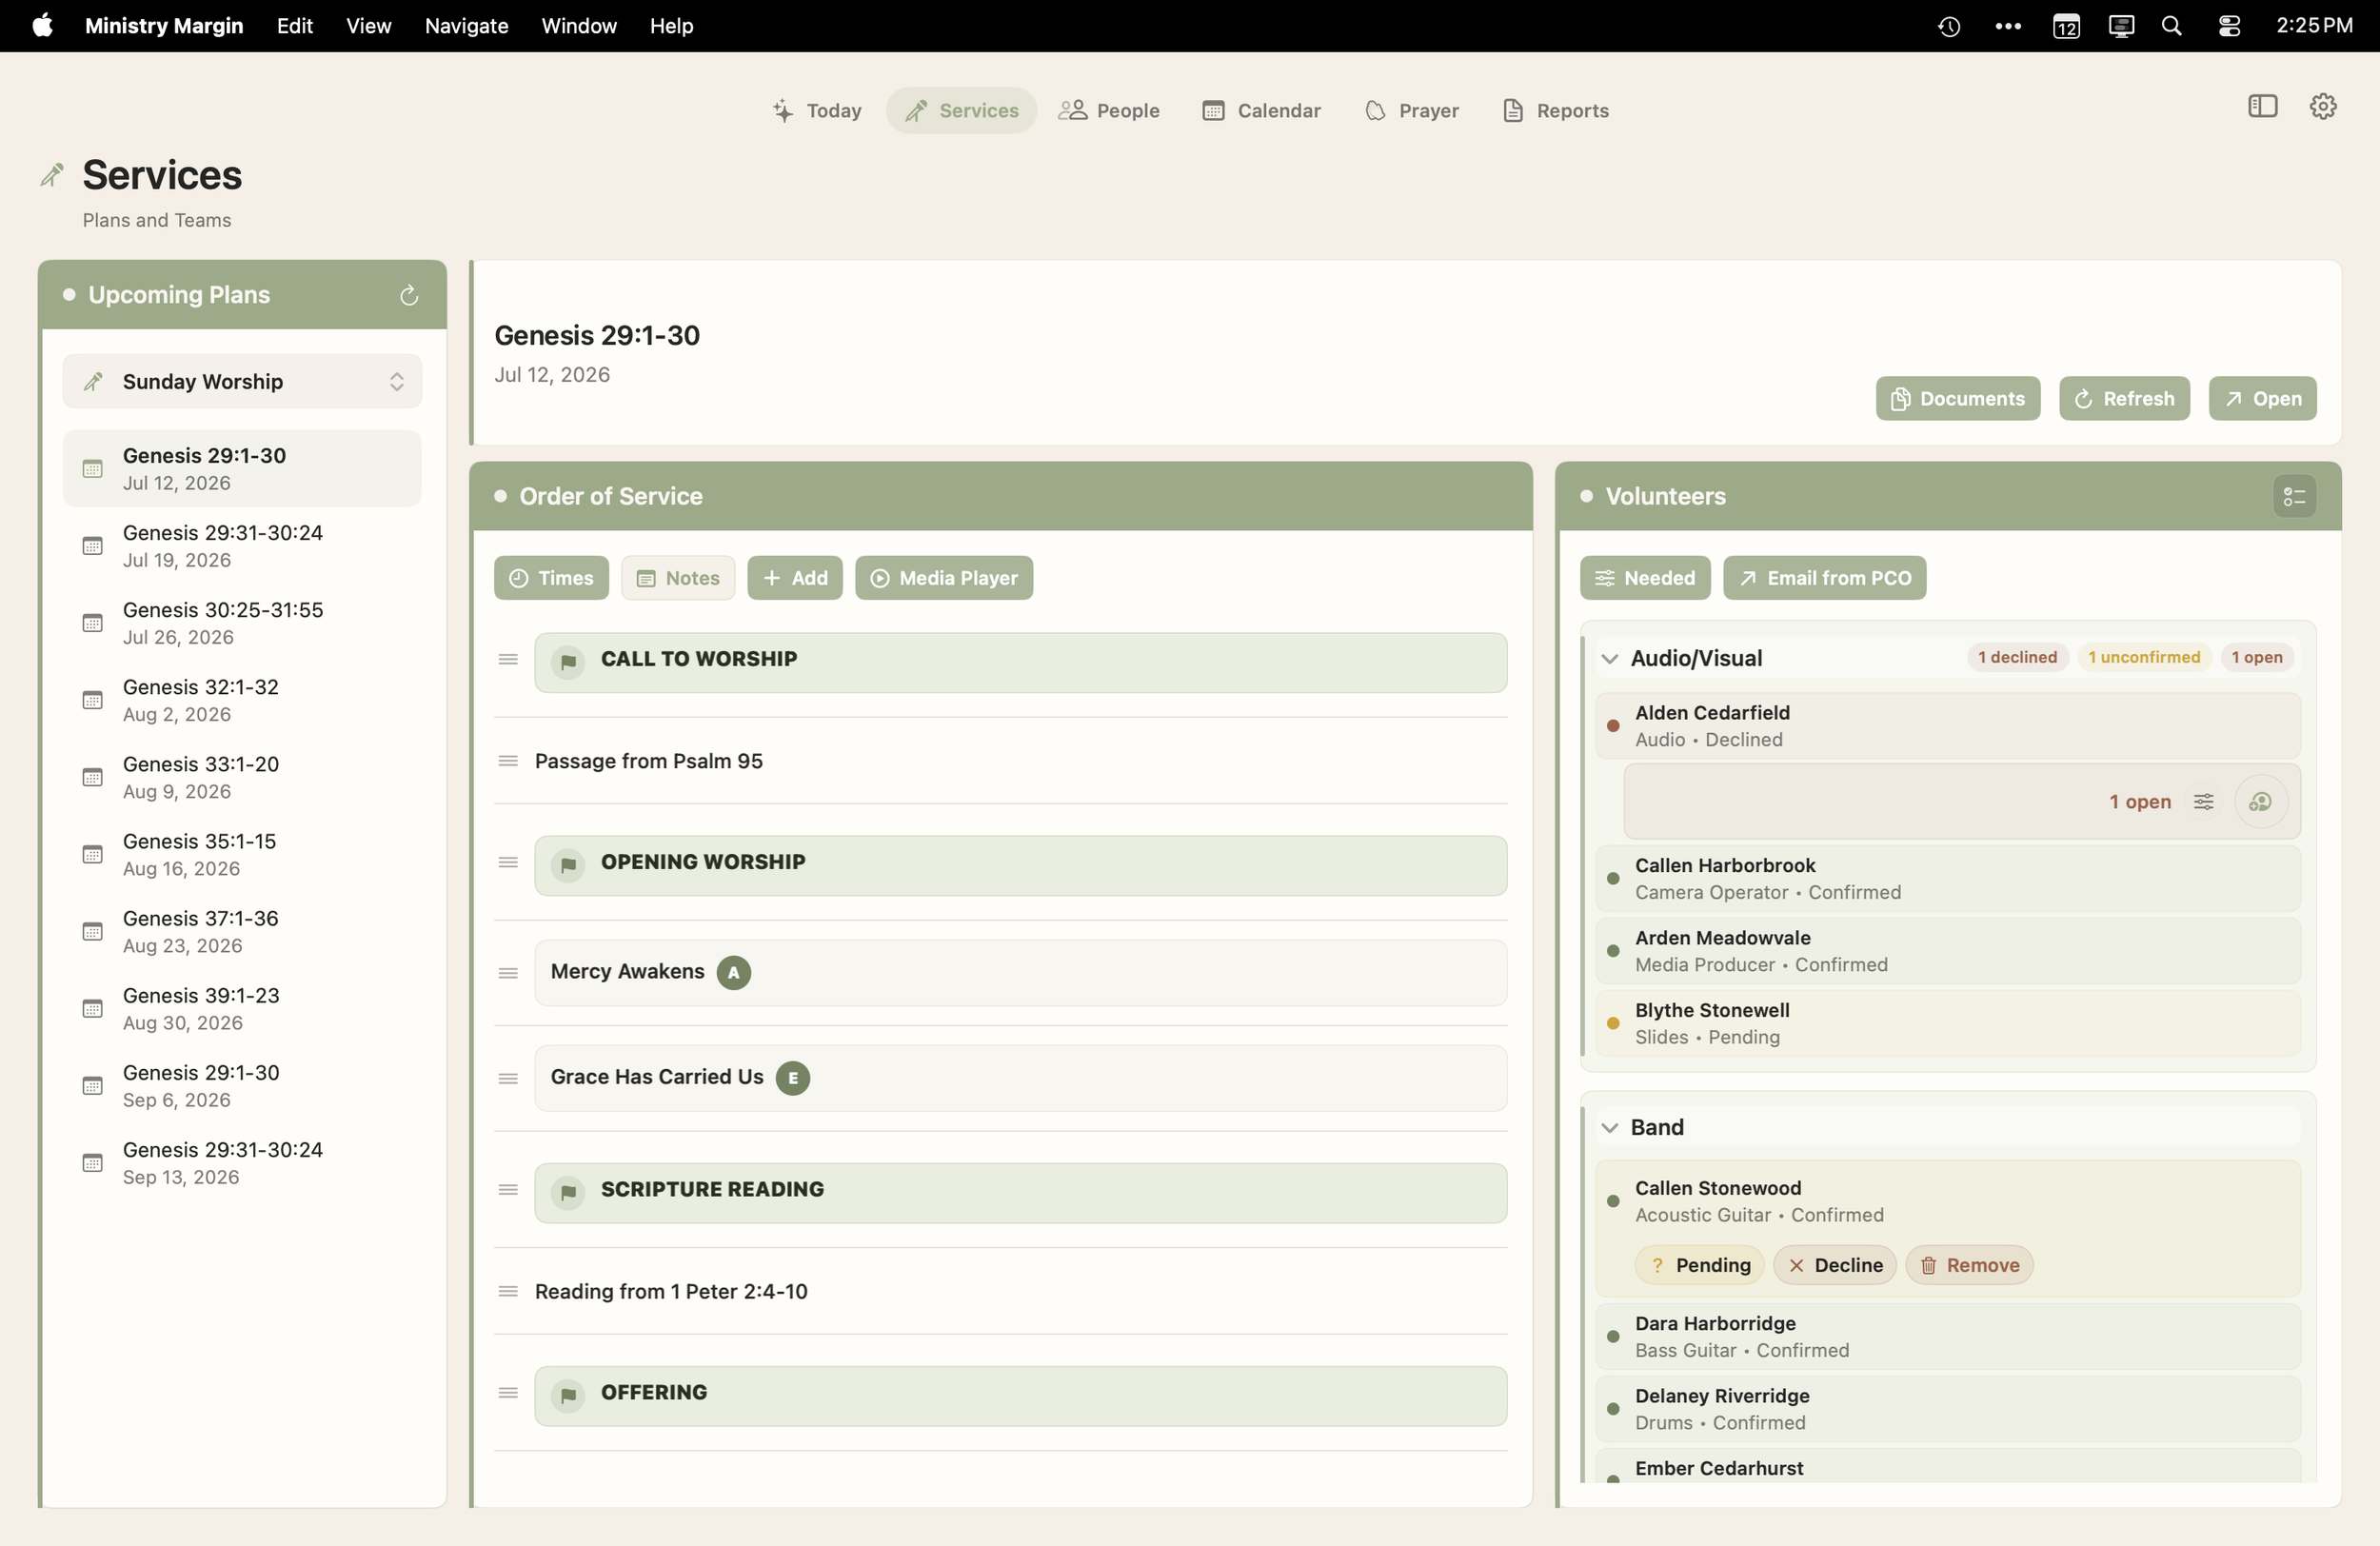Screen dimensions: 2380x1546
Task: Open the Apple menu
Action: click(42, 25)
